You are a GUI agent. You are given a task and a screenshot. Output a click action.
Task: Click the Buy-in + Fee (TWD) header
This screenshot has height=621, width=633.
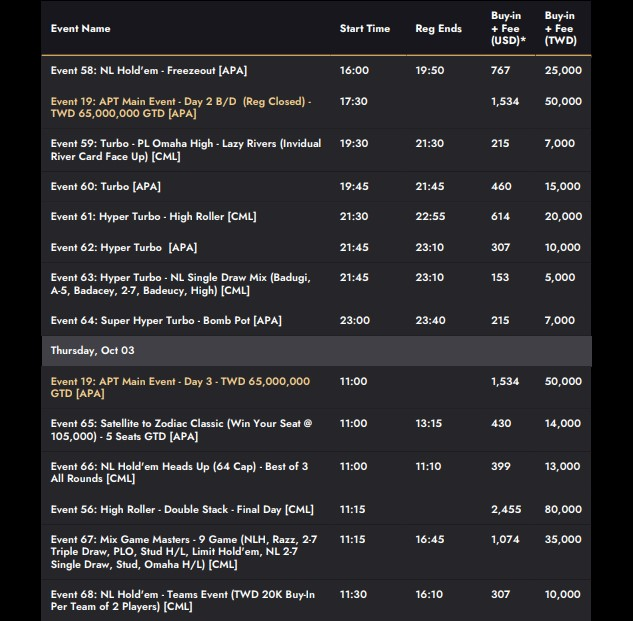click(559, 29)
